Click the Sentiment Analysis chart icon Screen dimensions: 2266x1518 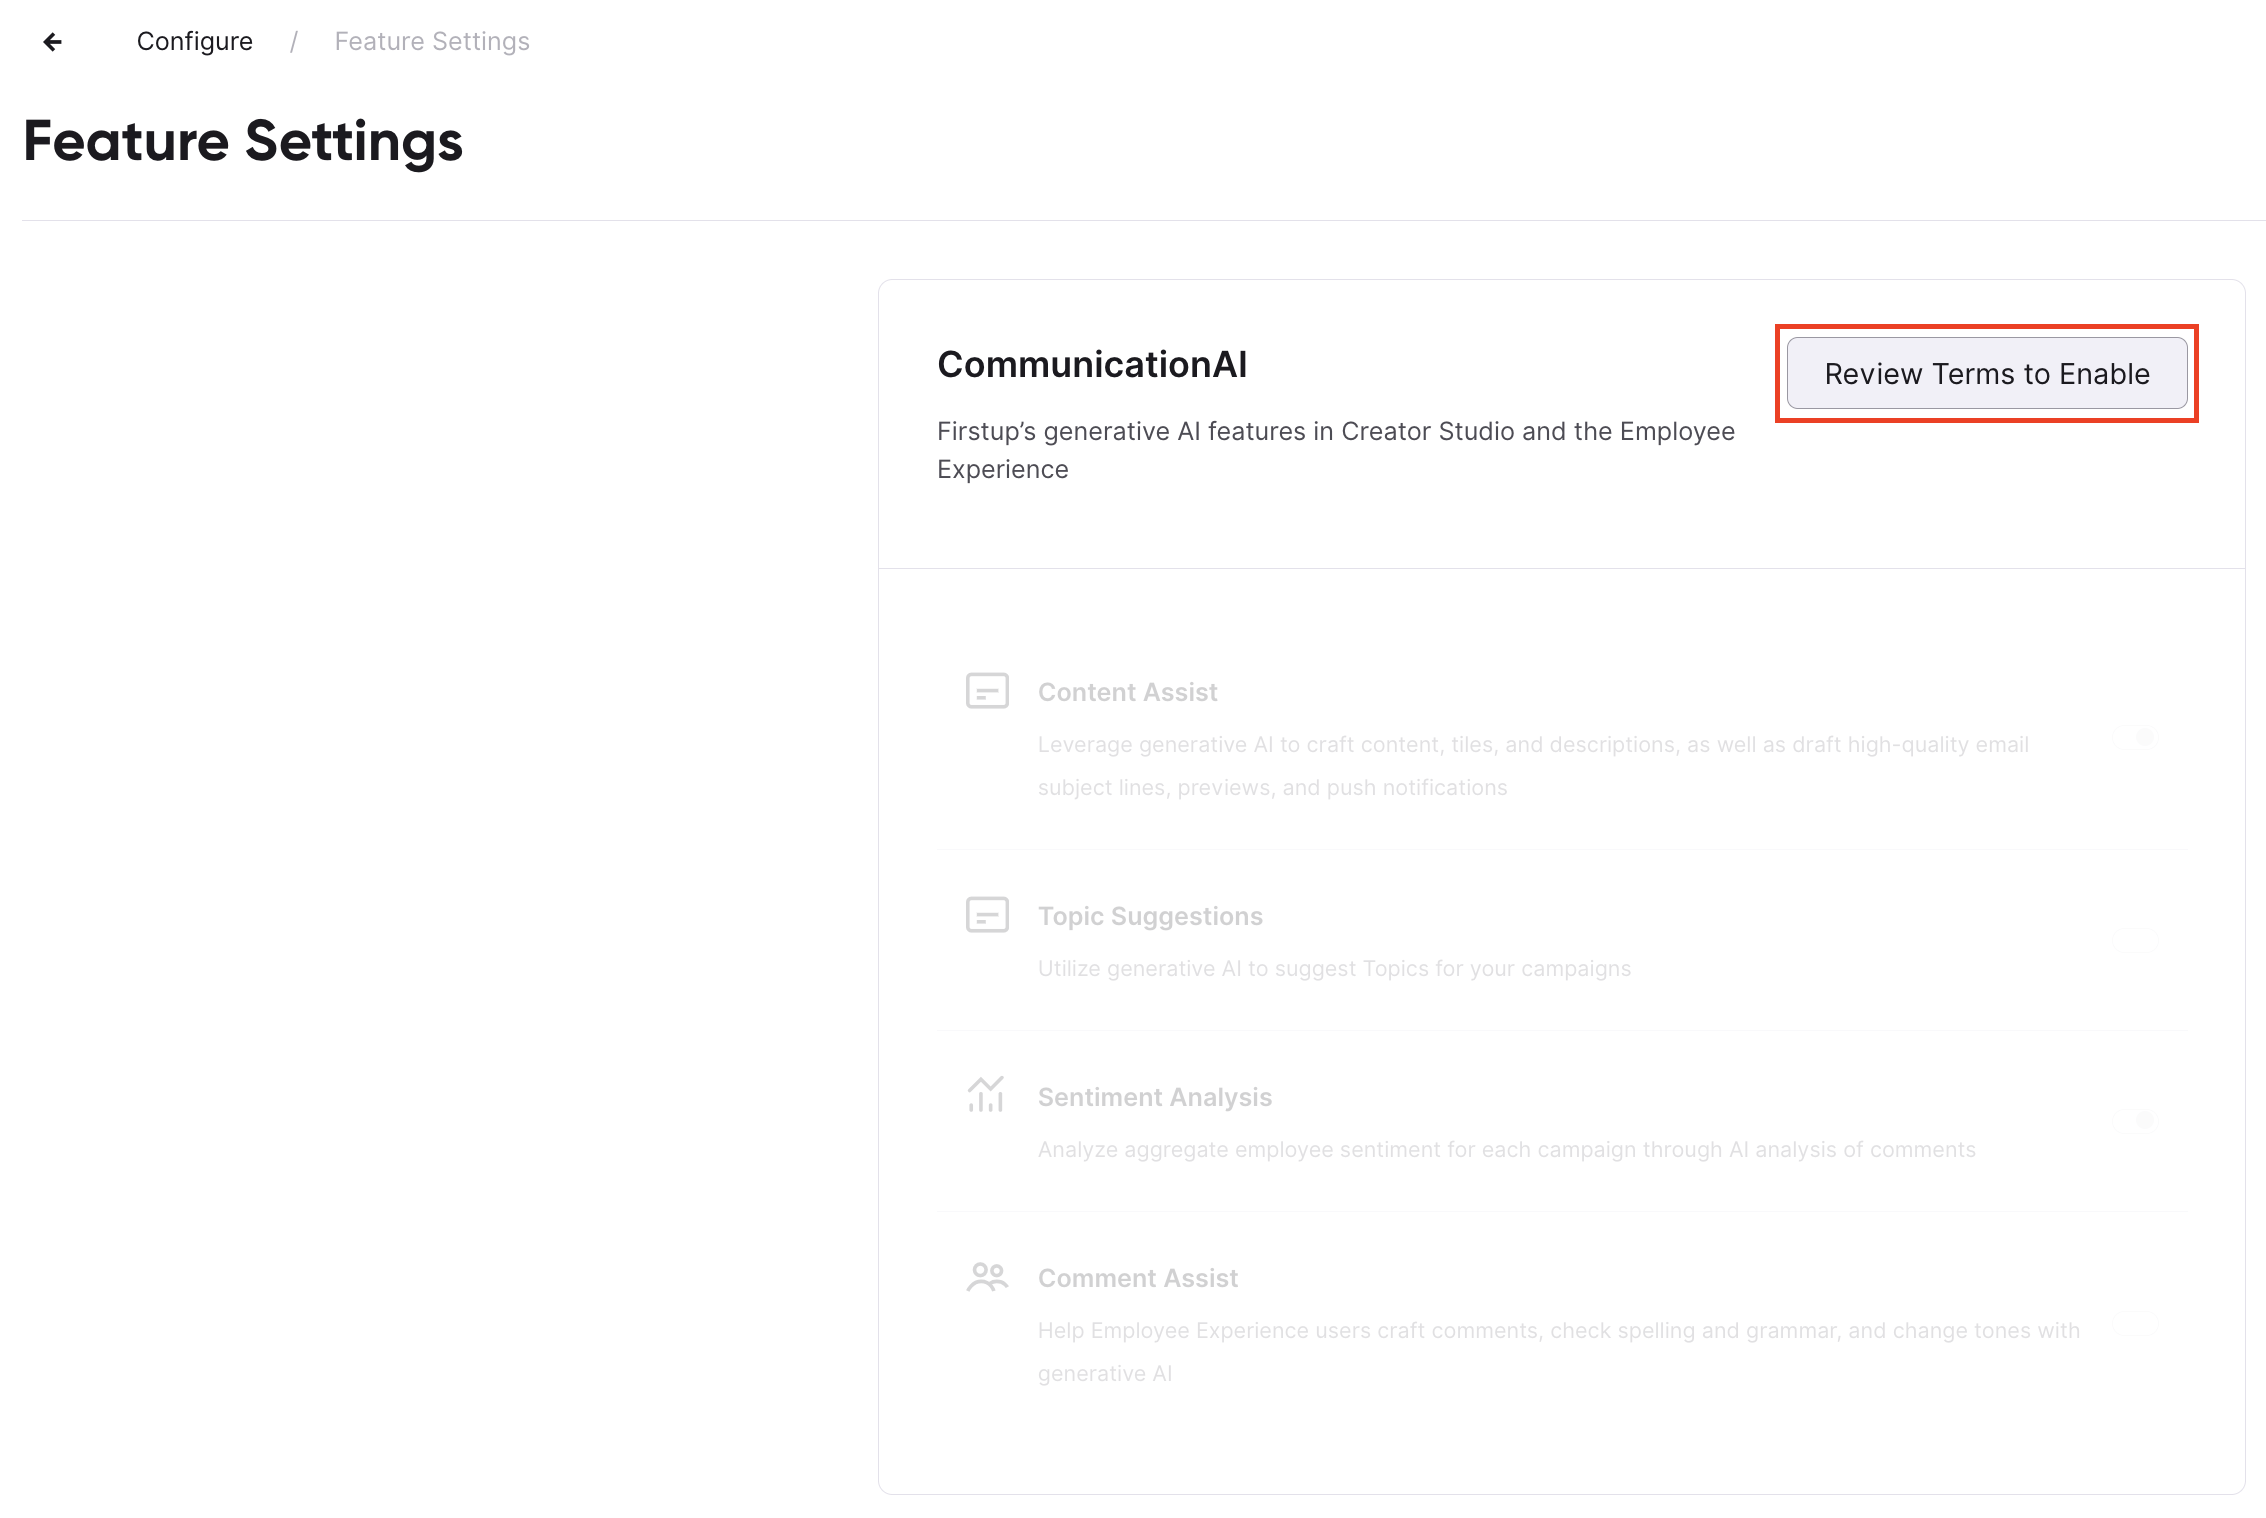986,1094
